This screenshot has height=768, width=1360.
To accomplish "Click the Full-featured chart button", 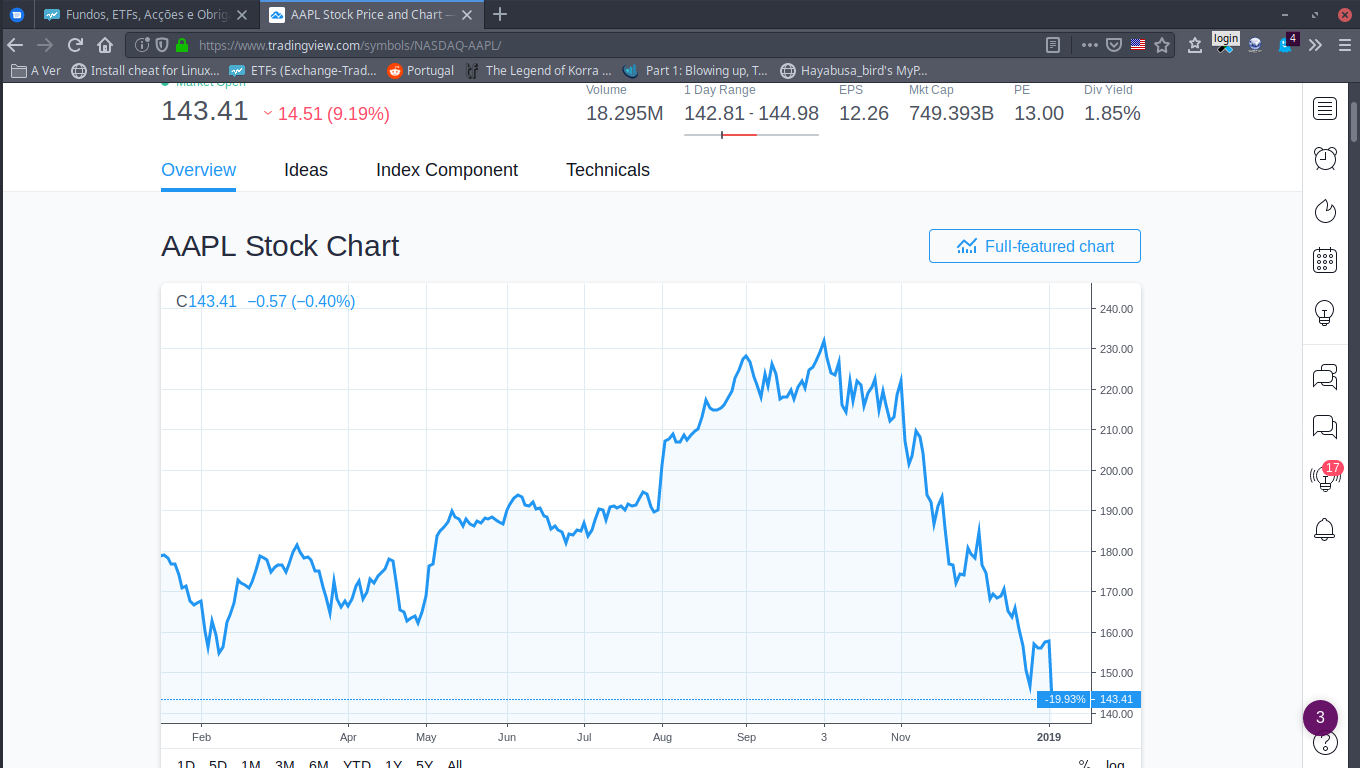I will (x=1035, y=246).
